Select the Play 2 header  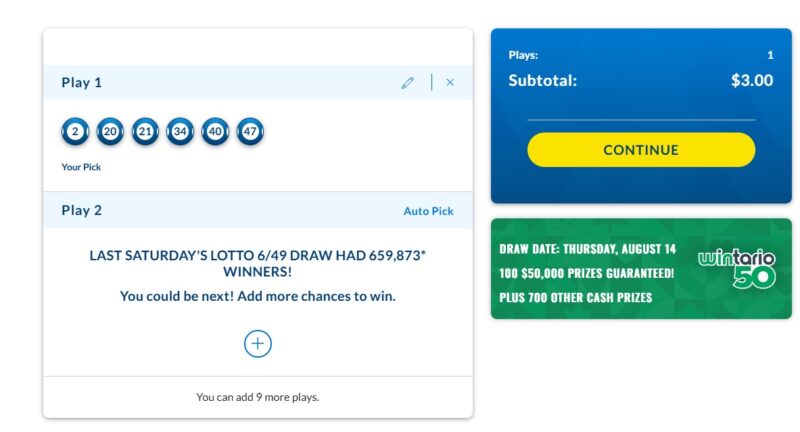coord(82,210)
